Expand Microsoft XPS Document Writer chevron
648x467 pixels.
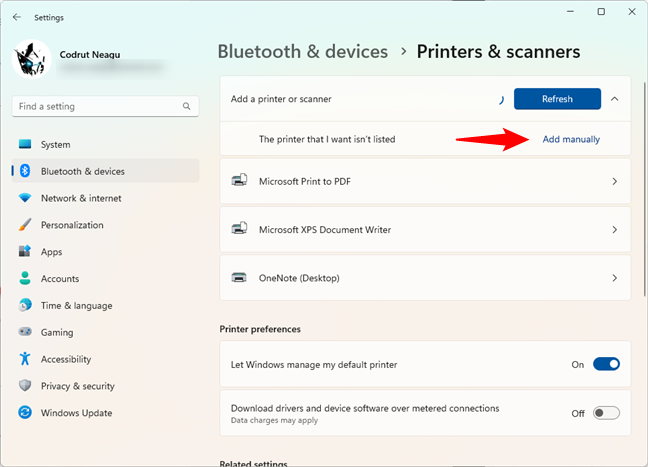pos(615,229)
